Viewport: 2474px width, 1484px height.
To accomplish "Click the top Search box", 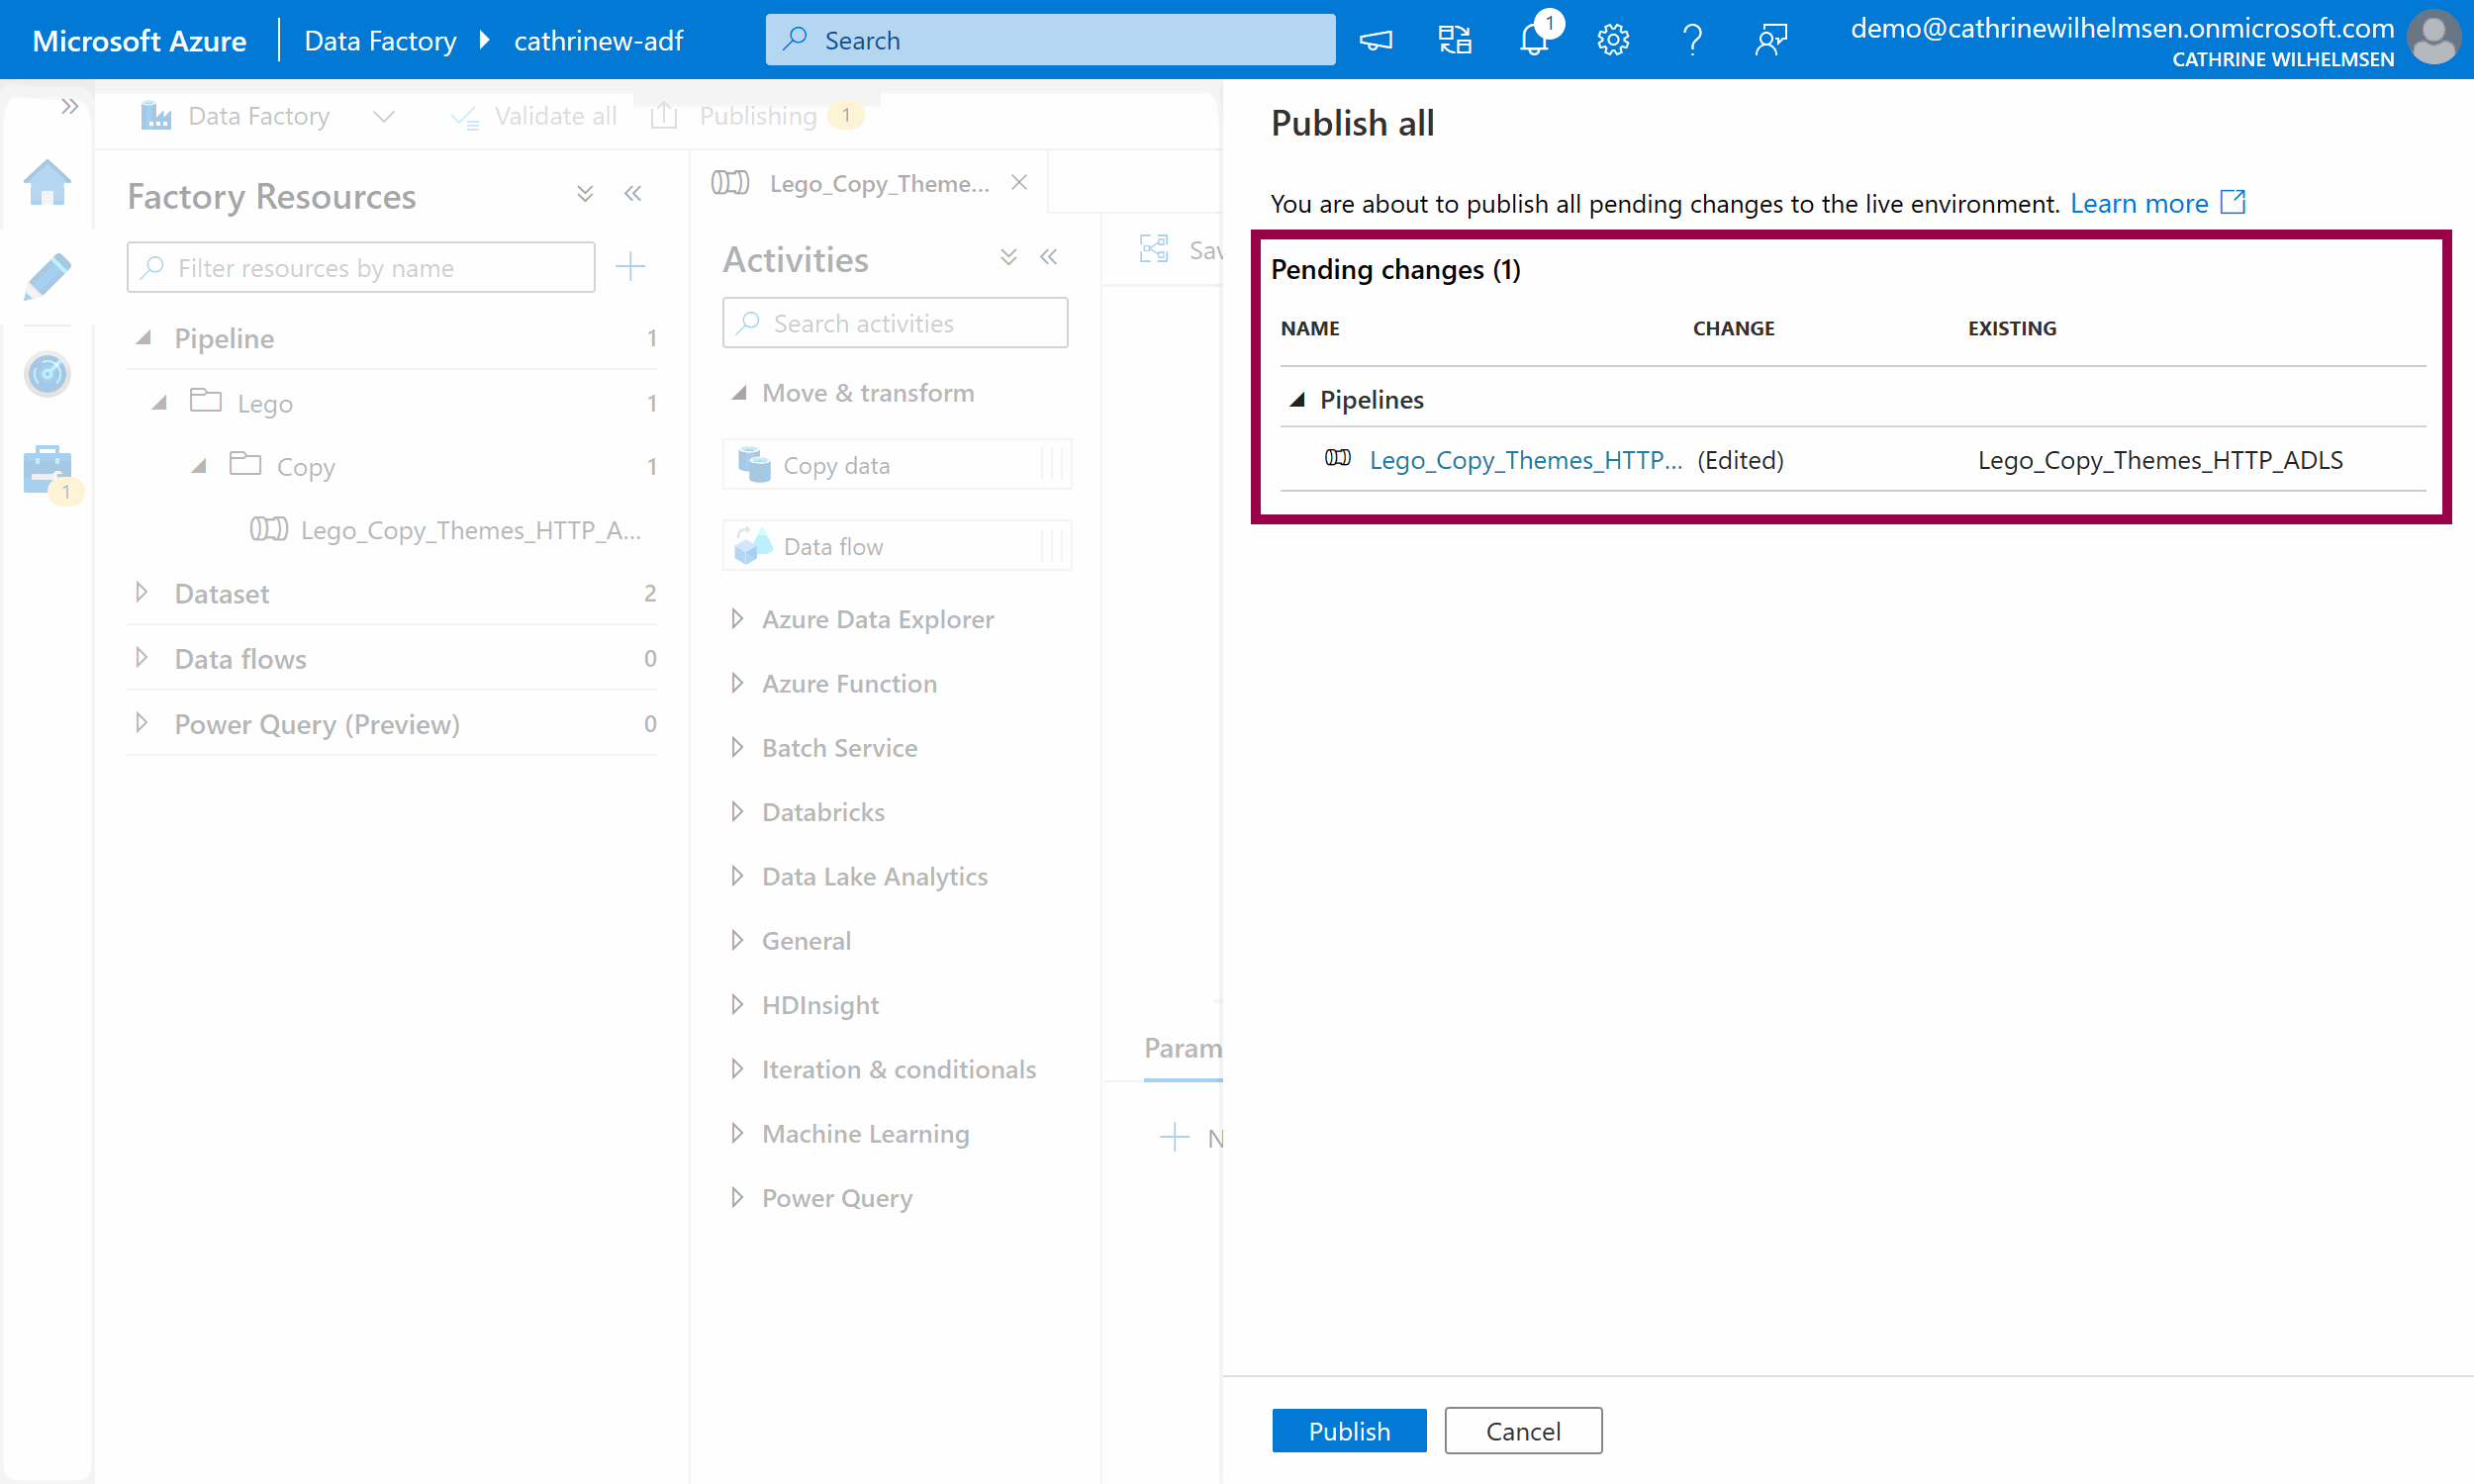I will point(1050,40).
